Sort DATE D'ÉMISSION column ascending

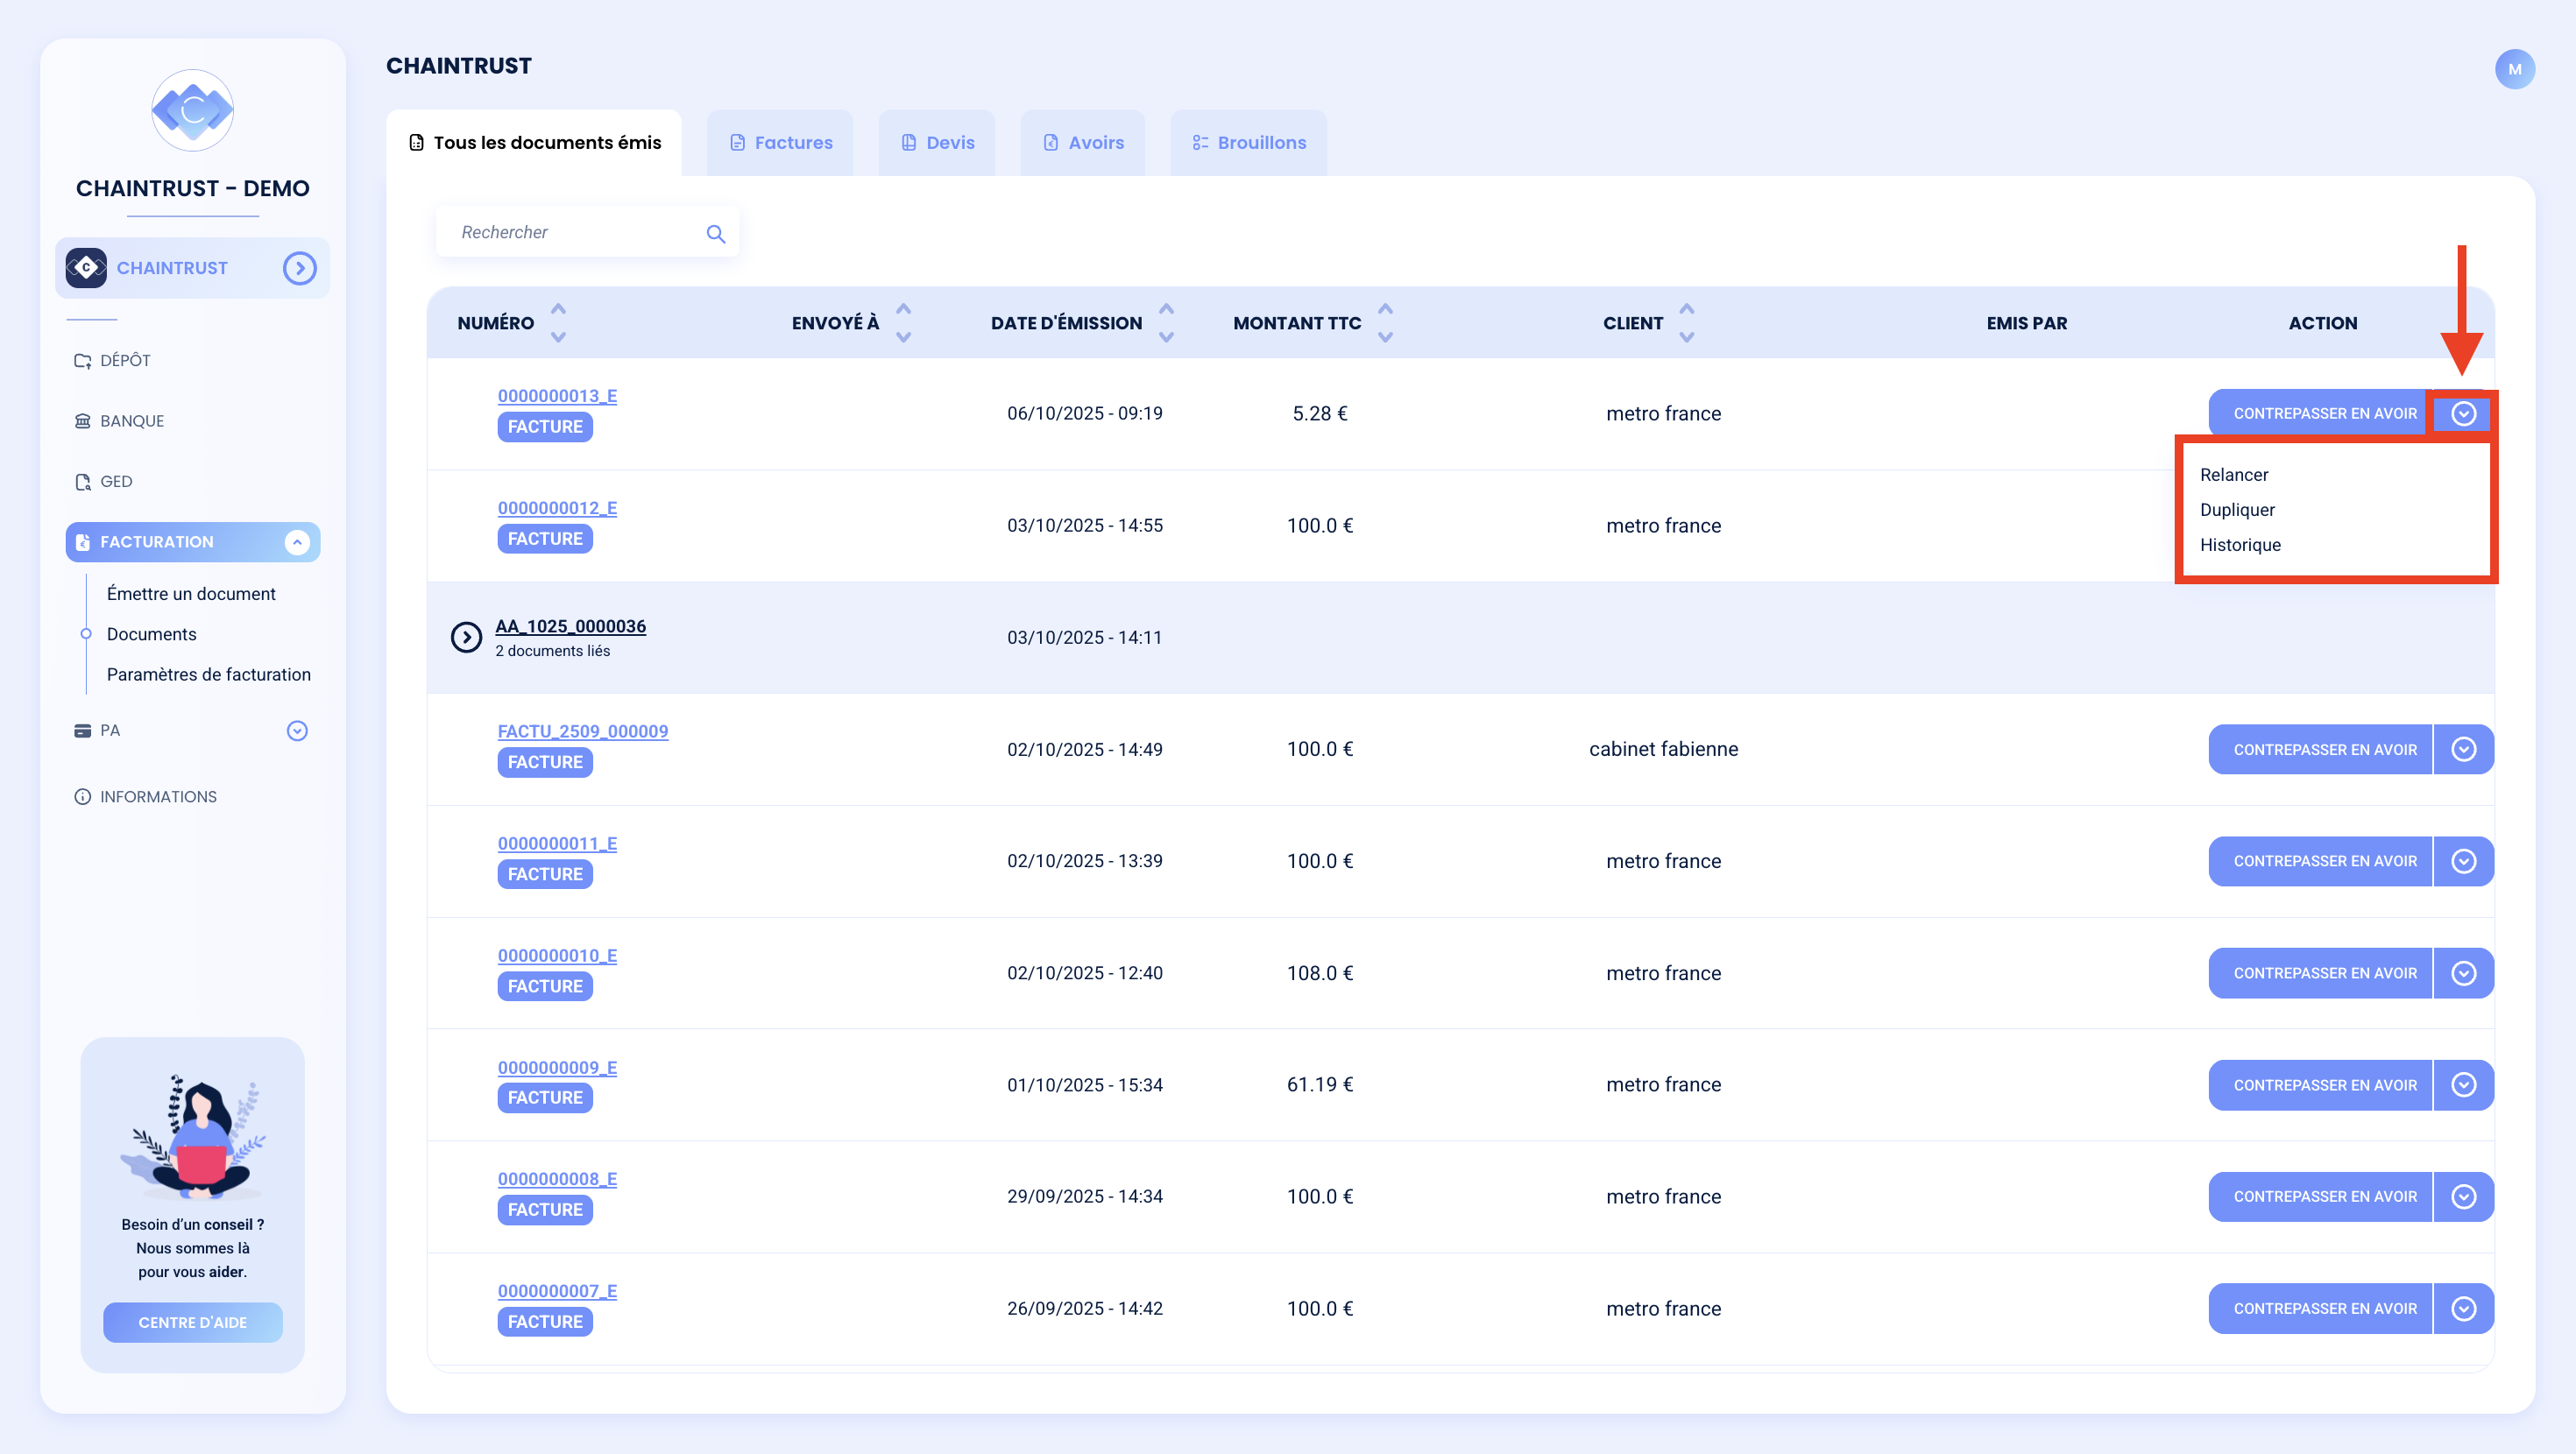[x=1166, y=309]
